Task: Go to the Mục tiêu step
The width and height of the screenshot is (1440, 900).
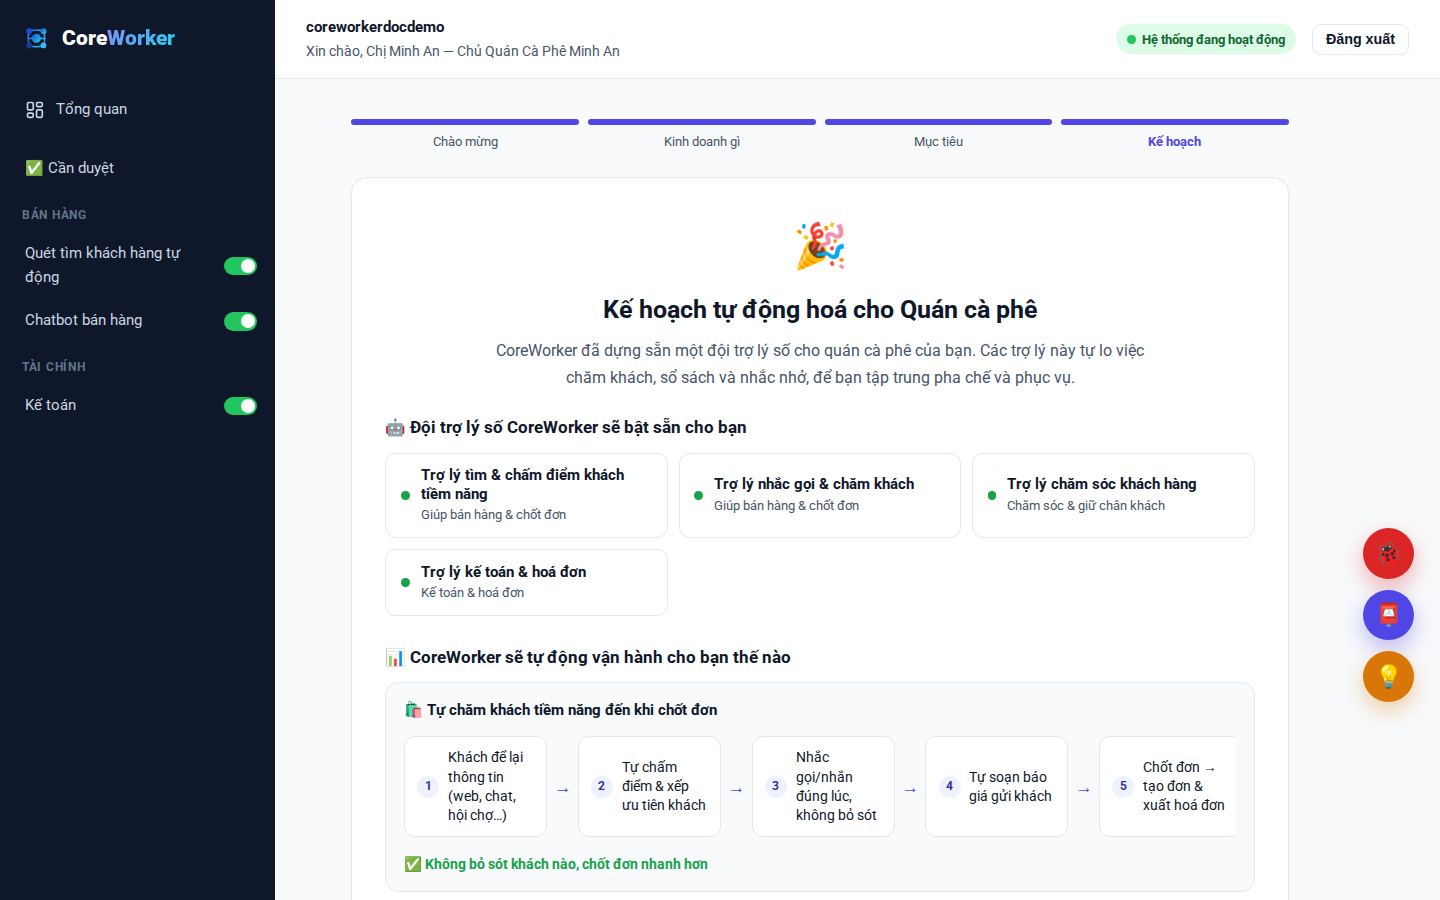Action: [938, 142]
